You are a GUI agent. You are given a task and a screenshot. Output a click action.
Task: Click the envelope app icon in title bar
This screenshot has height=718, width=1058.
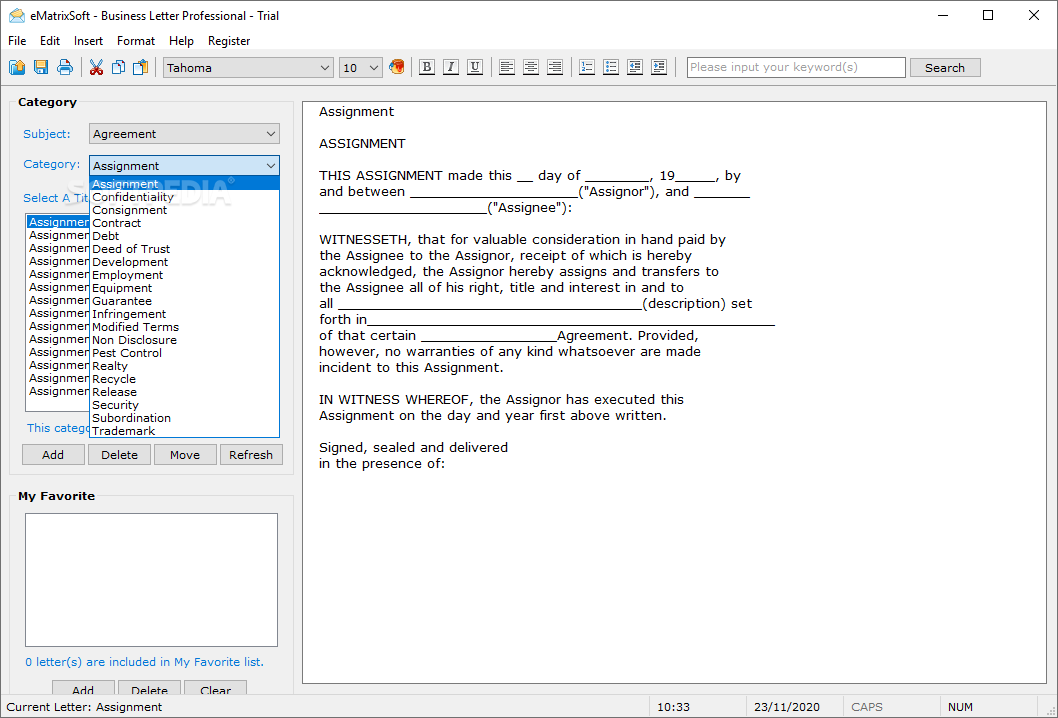17,16
